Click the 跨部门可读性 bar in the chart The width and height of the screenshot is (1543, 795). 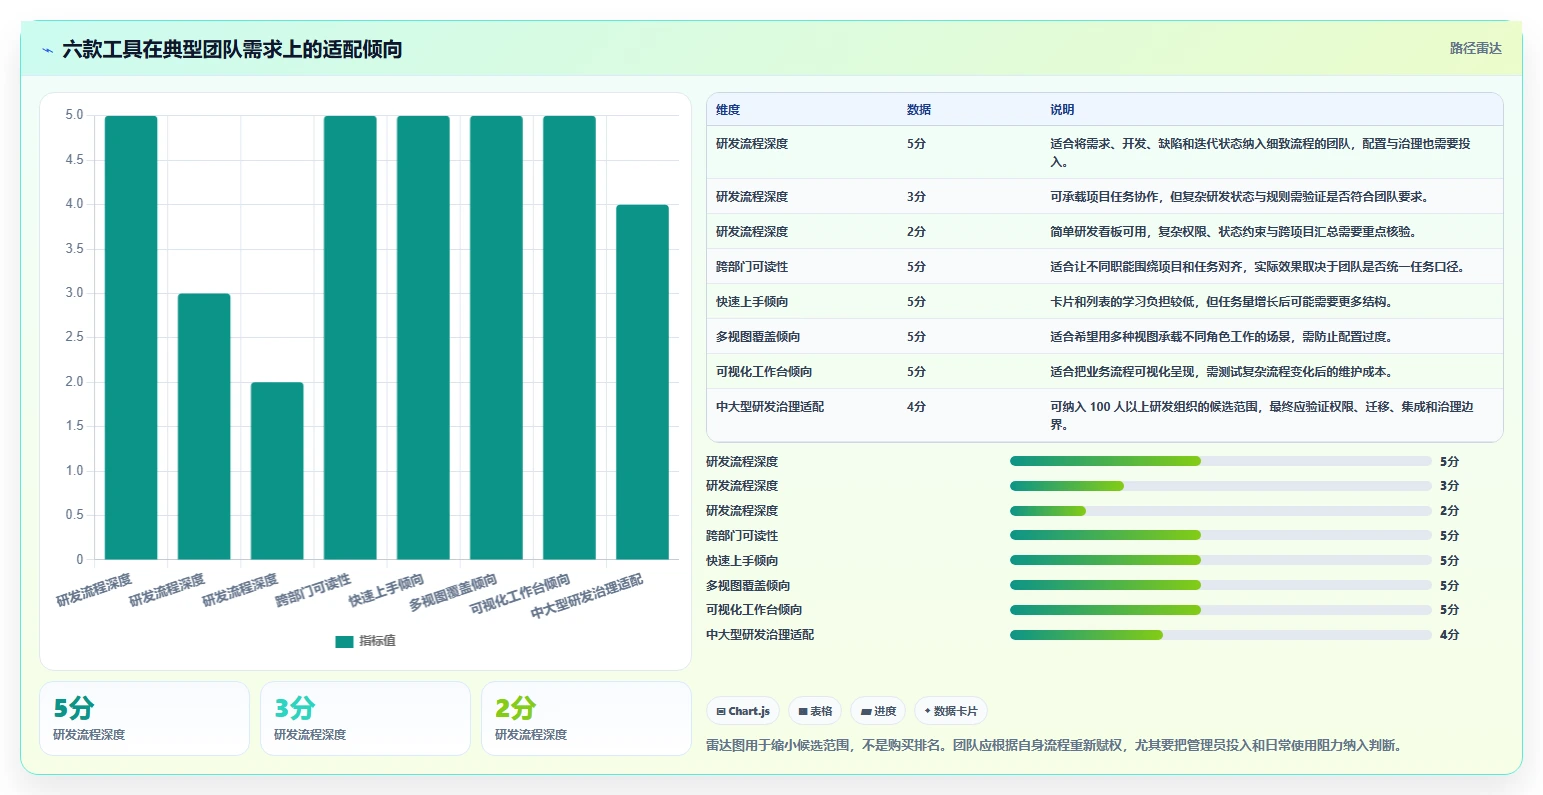click(x=350, y=338)
